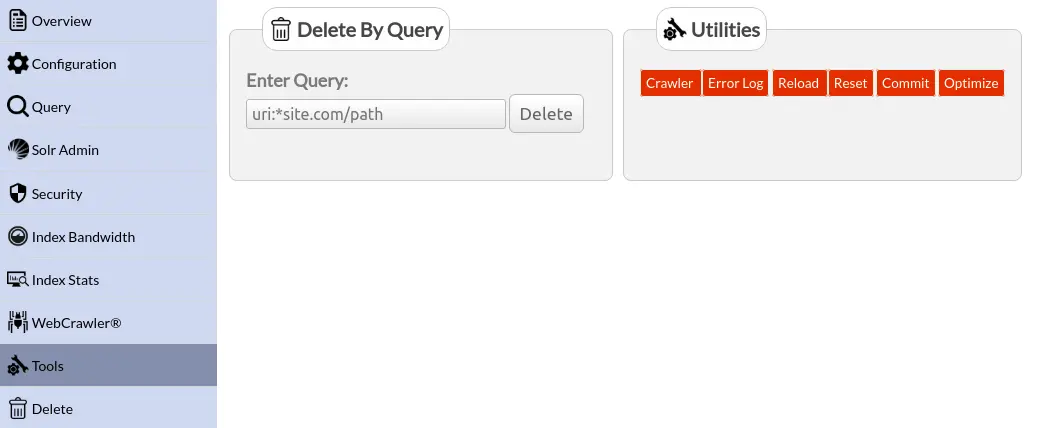Open the Index Stats menu item

pos(65,280)
